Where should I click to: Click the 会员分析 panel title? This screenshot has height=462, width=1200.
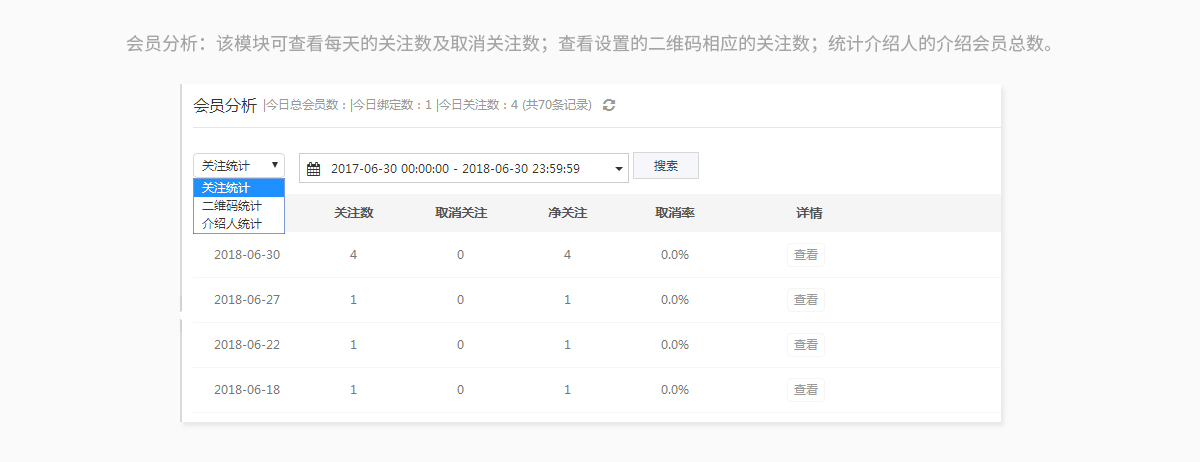click(x=225, y=105)
